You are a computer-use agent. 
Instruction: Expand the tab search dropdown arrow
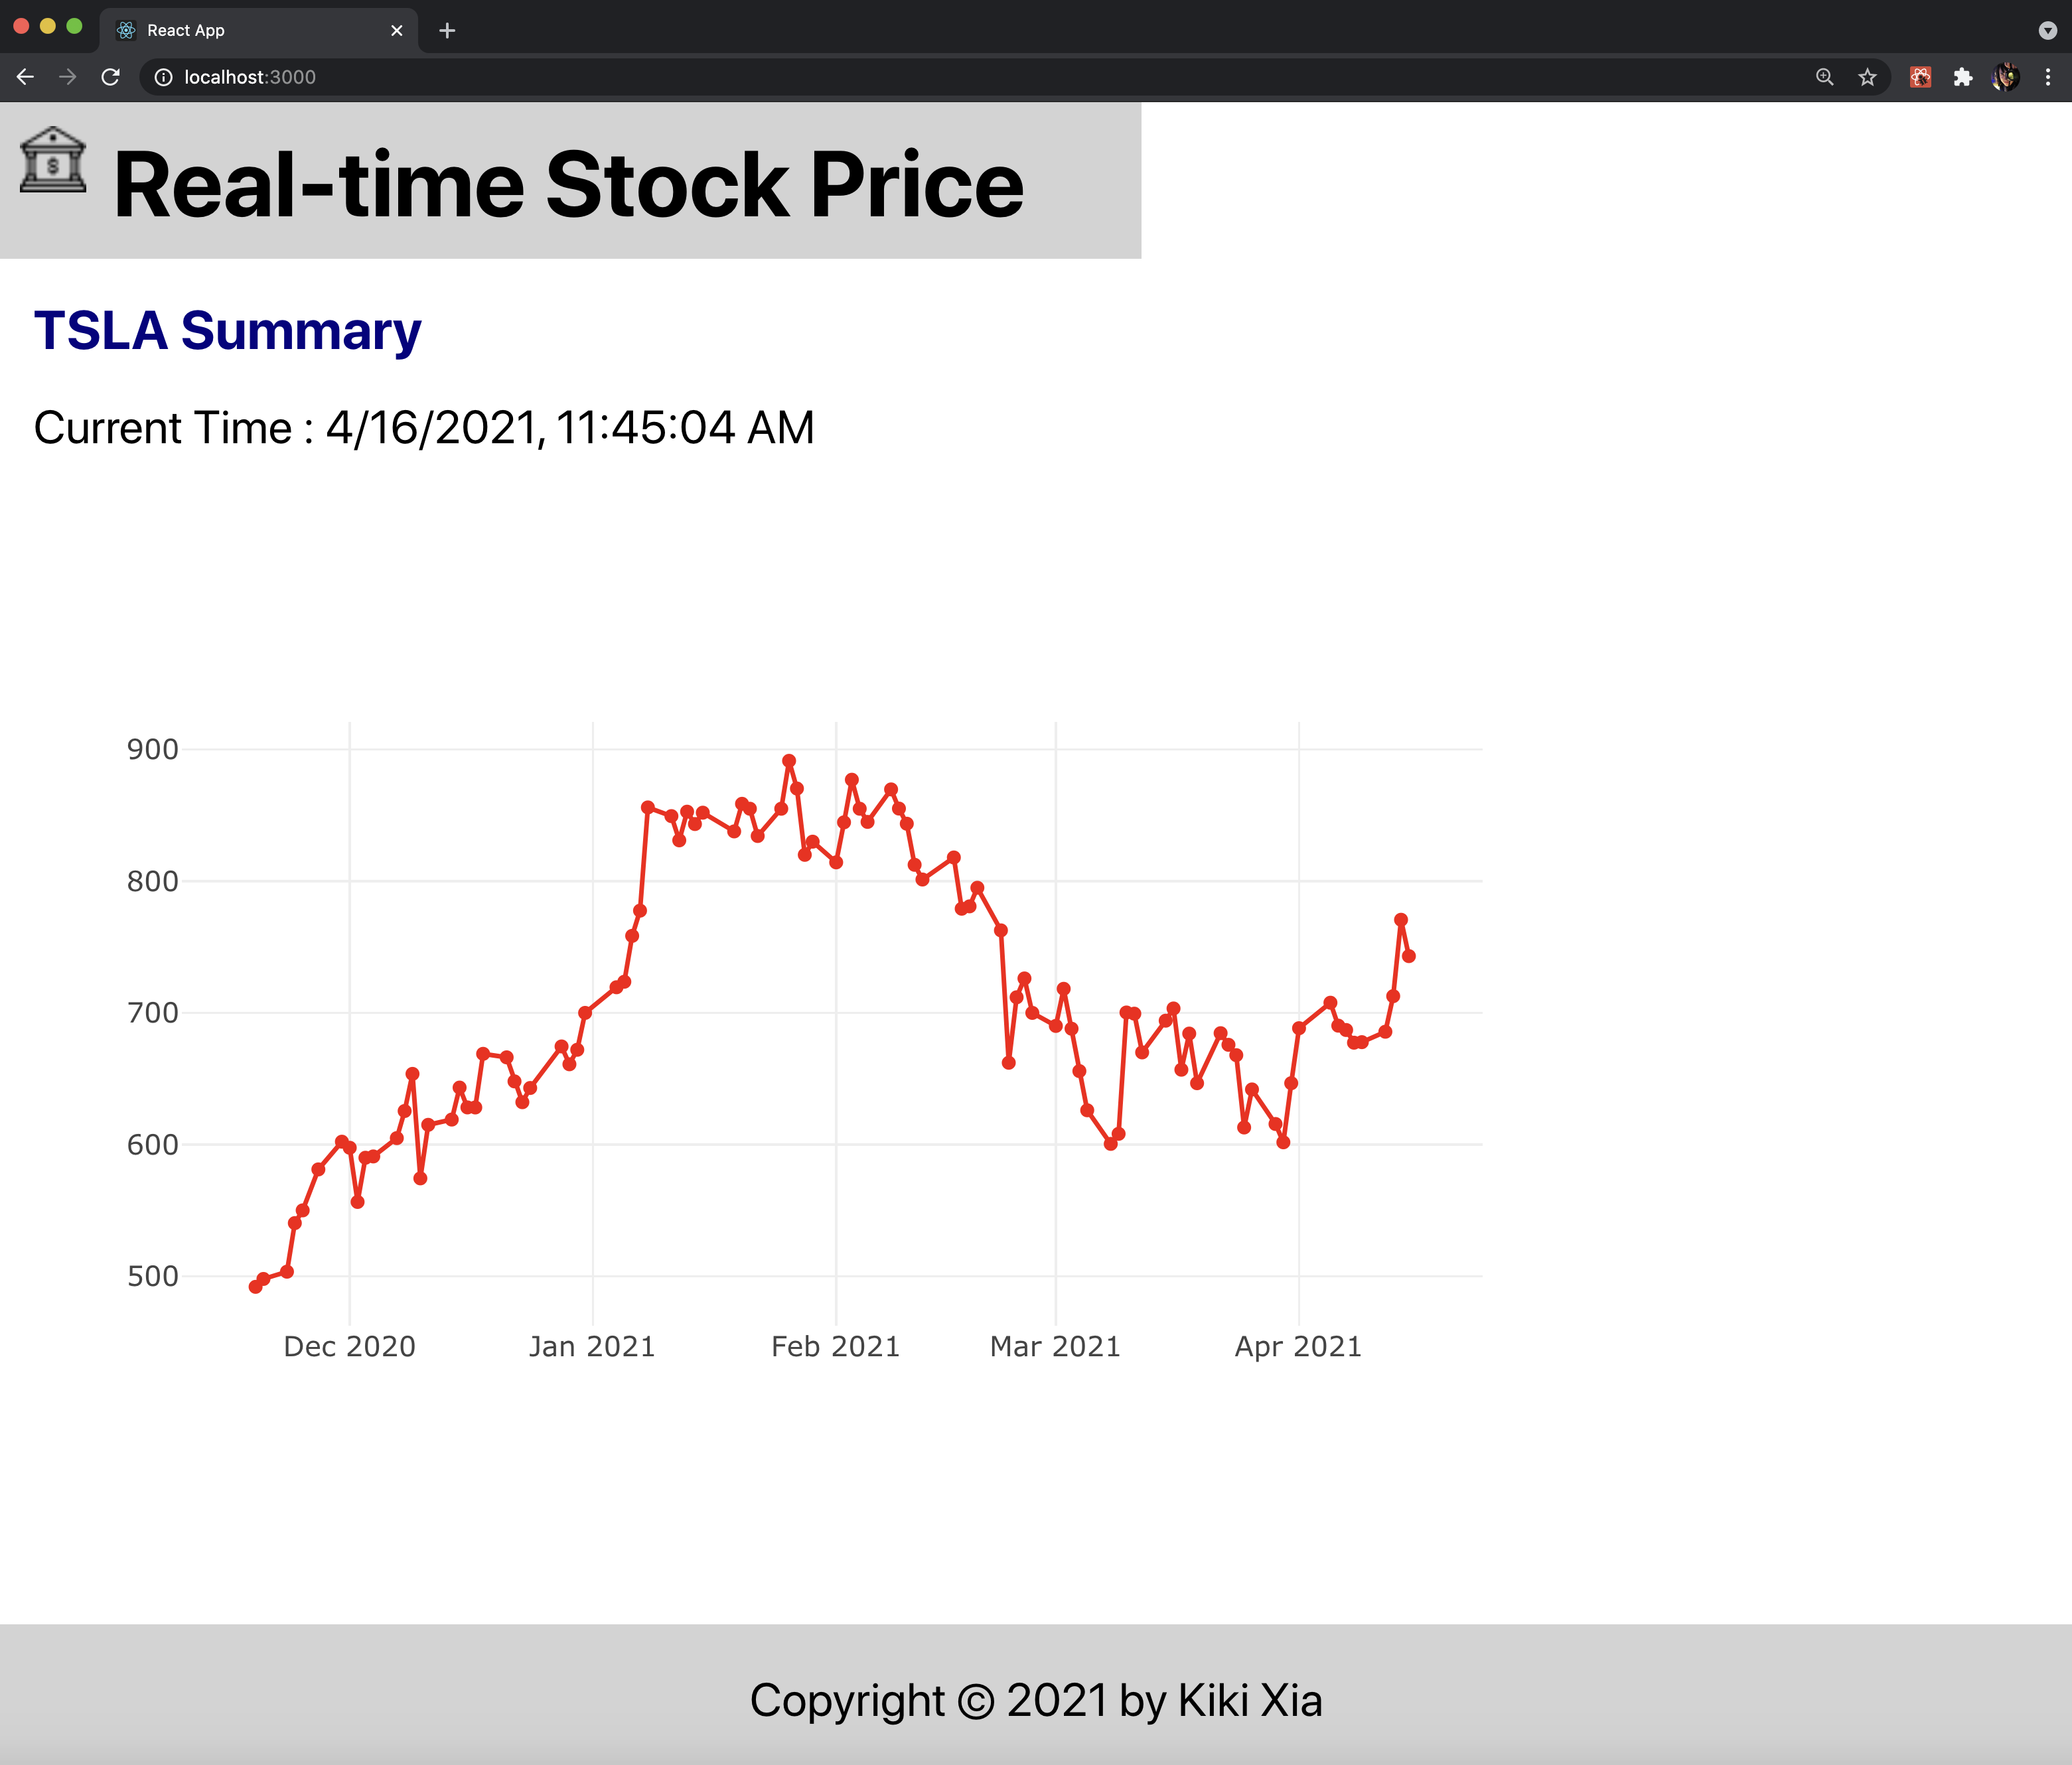(2047, 30)
